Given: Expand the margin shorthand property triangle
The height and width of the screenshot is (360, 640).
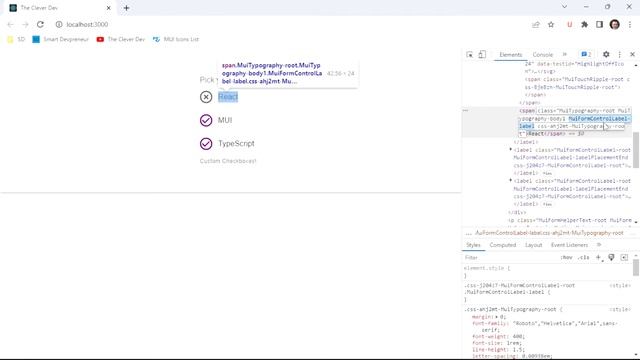Looking at the screenshot, I should click(496, 317).
